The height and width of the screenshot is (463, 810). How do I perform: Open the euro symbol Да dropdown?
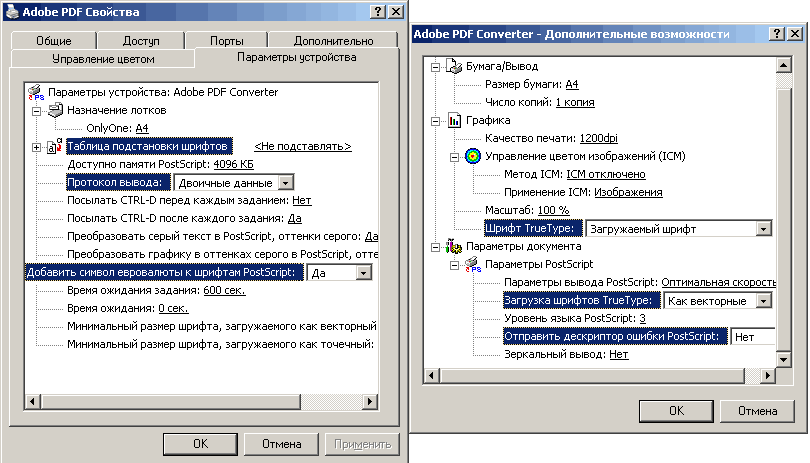click(364, 273)
